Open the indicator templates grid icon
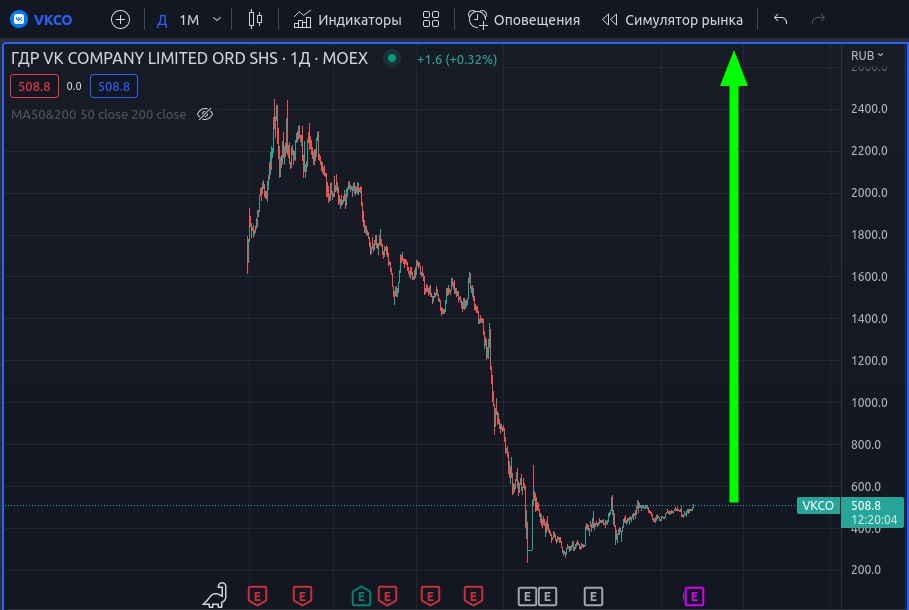The width and height of the screenshot is (909, 610). pyautogui.click(x=431, y=20)
